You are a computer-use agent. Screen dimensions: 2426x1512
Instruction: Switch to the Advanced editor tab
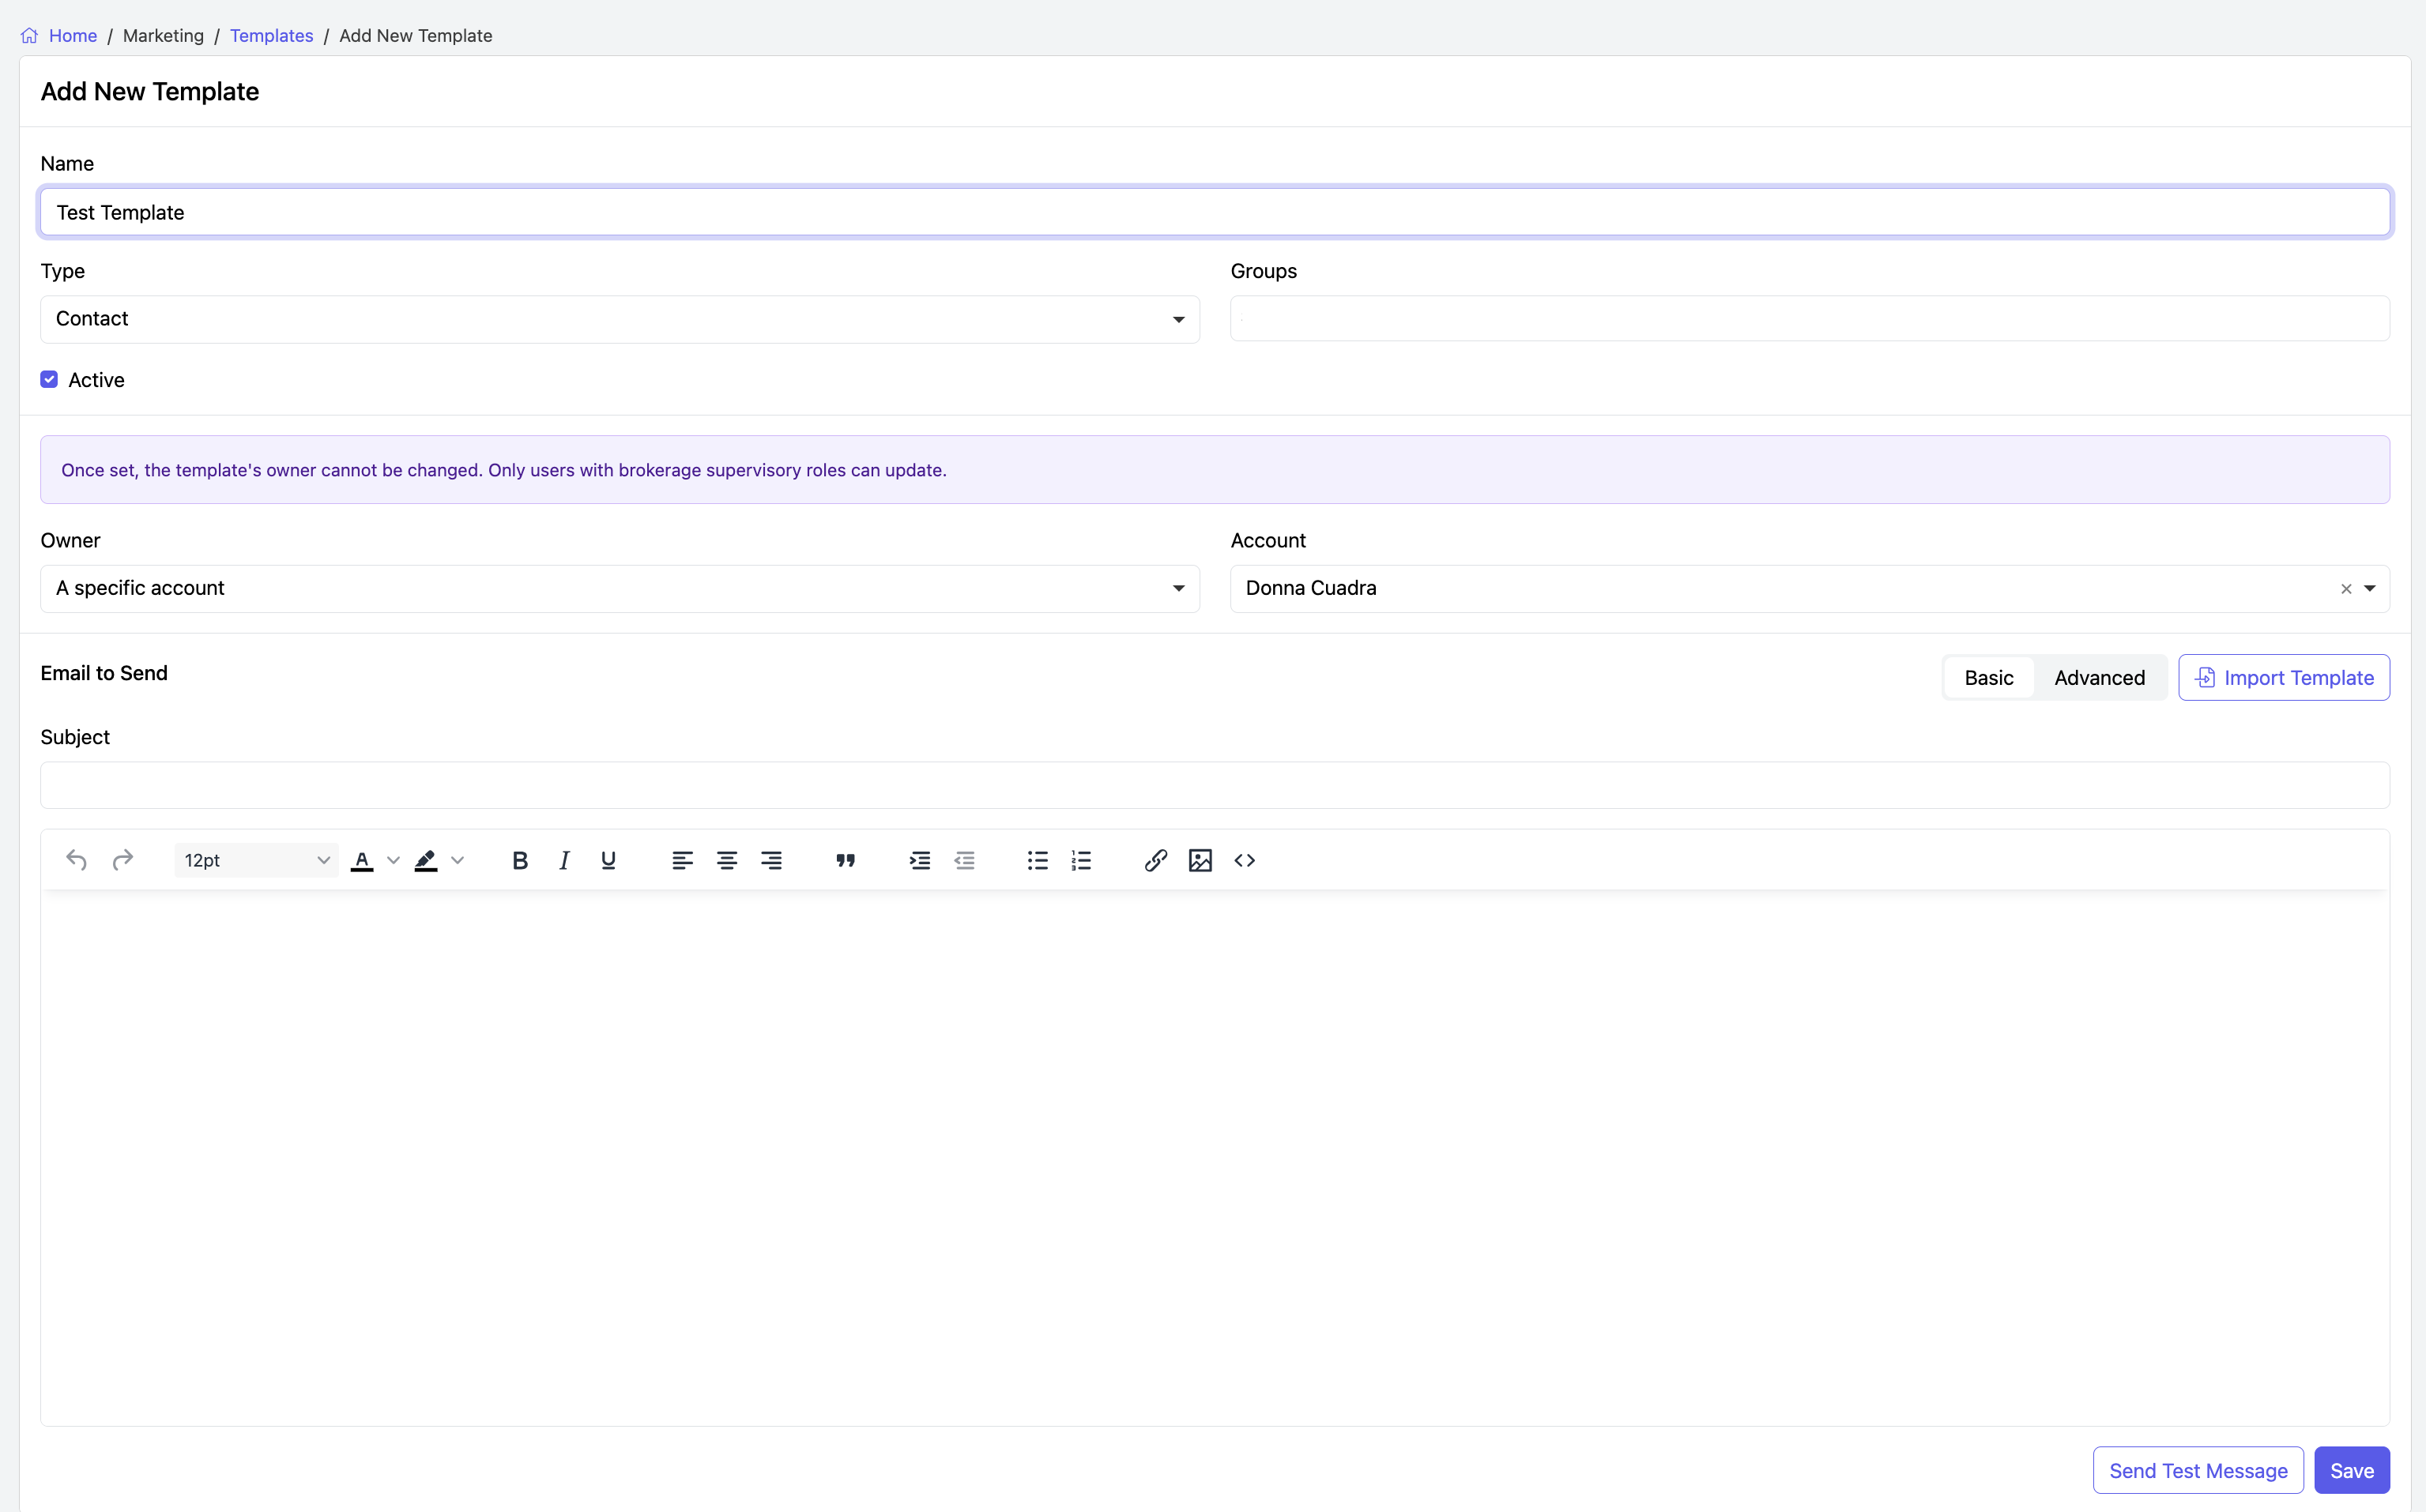[2099, 678]
